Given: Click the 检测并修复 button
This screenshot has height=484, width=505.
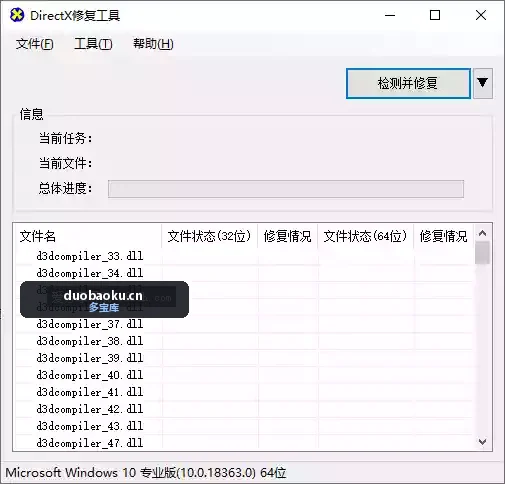Looking at the screenshot, I should point(408,83).
